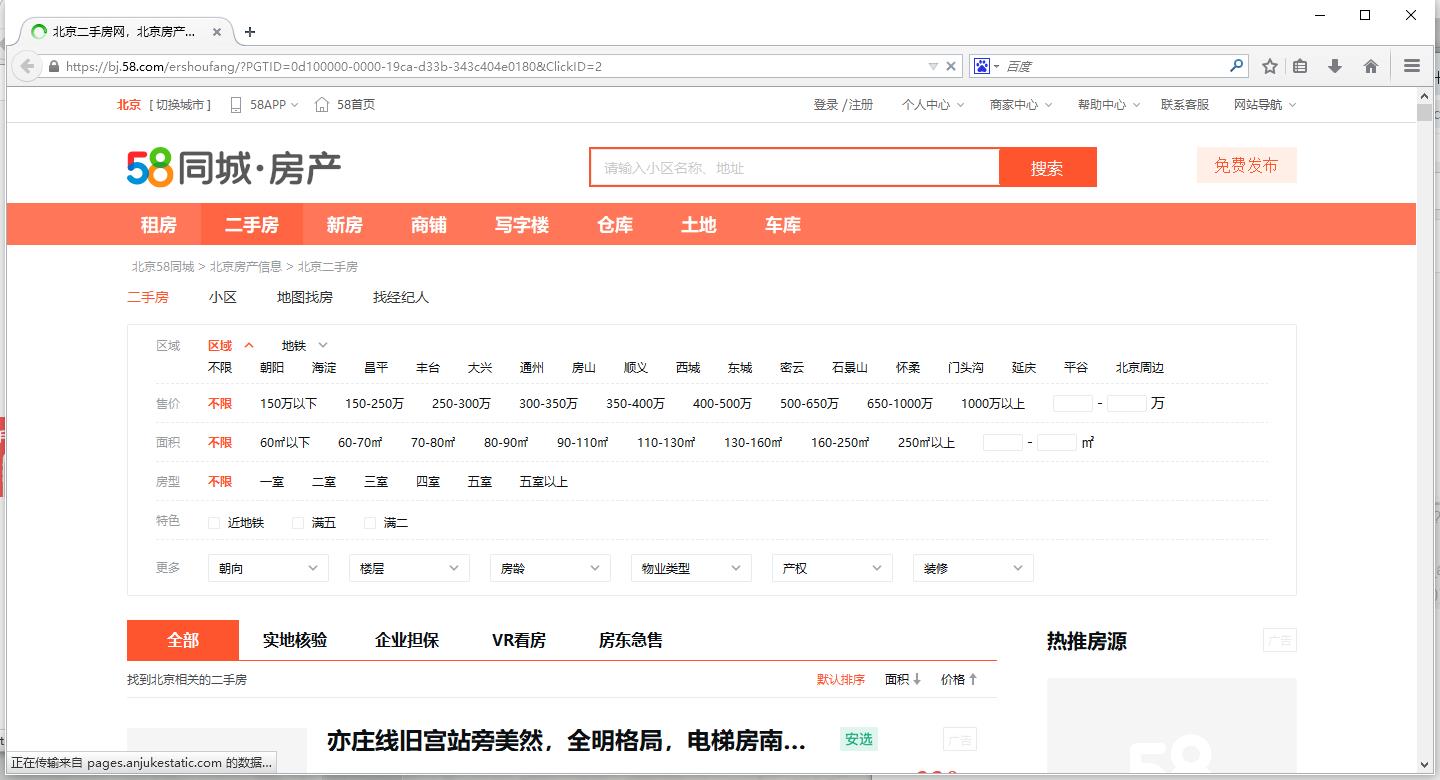Open the 朝向 dropdown

coord(268,568)
